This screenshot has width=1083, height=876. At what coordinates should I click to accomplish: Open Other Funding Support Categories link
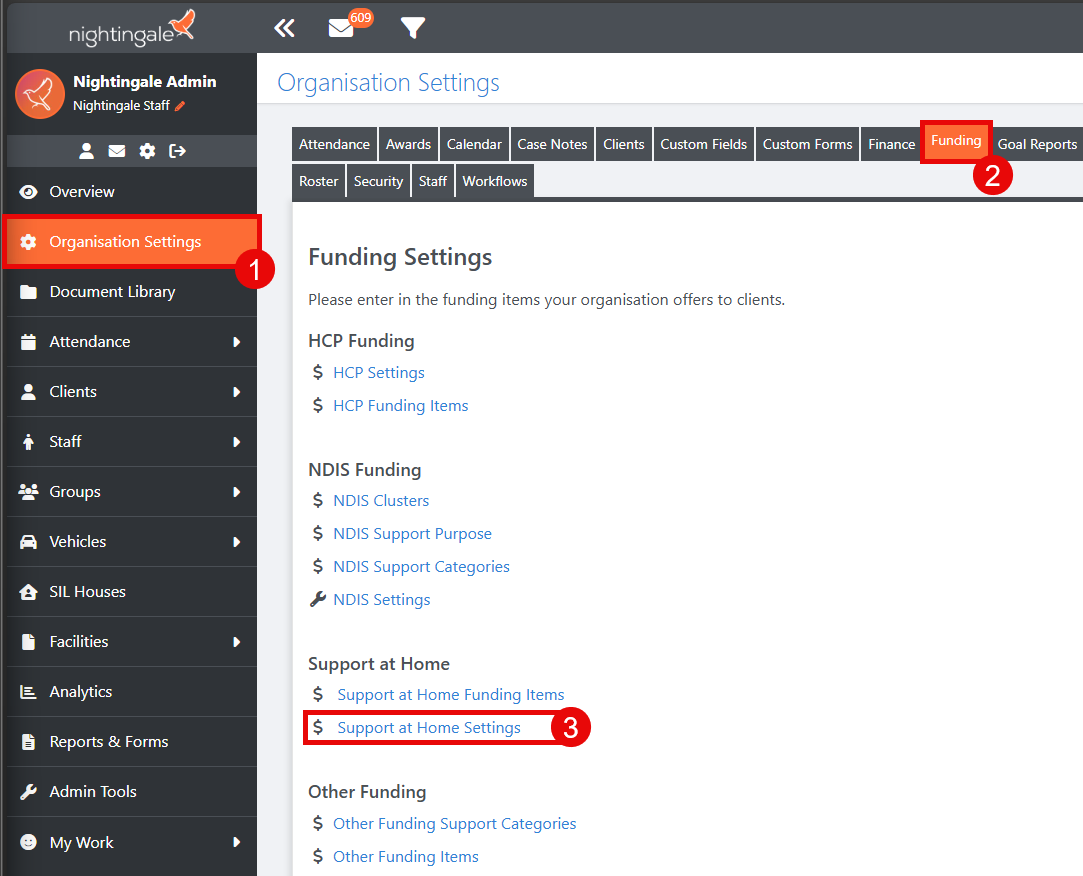[x=454, y=823]
